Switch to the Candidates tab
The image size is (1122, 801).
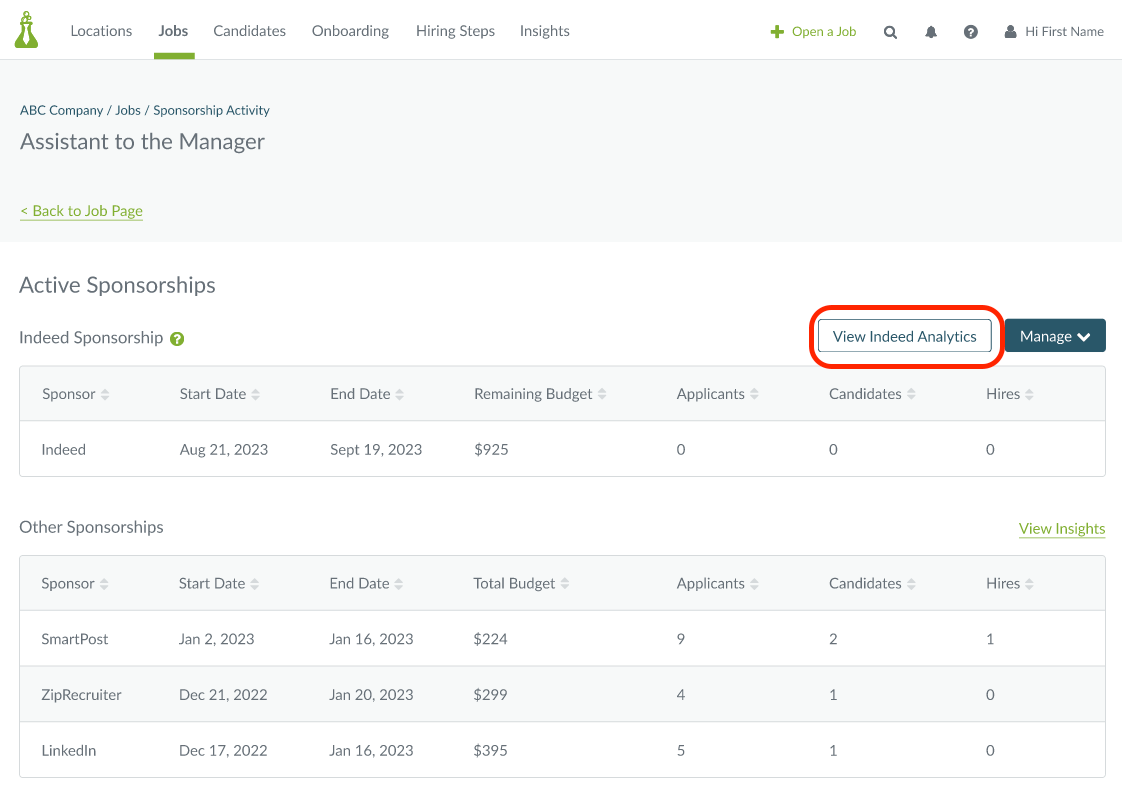249,31
